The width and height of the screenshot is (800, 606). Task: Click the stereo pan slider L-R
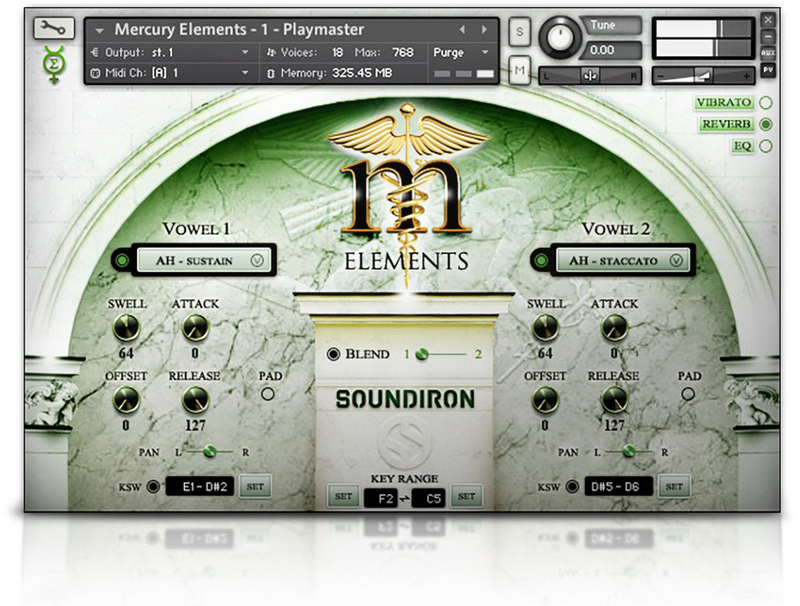click(590, 77)
